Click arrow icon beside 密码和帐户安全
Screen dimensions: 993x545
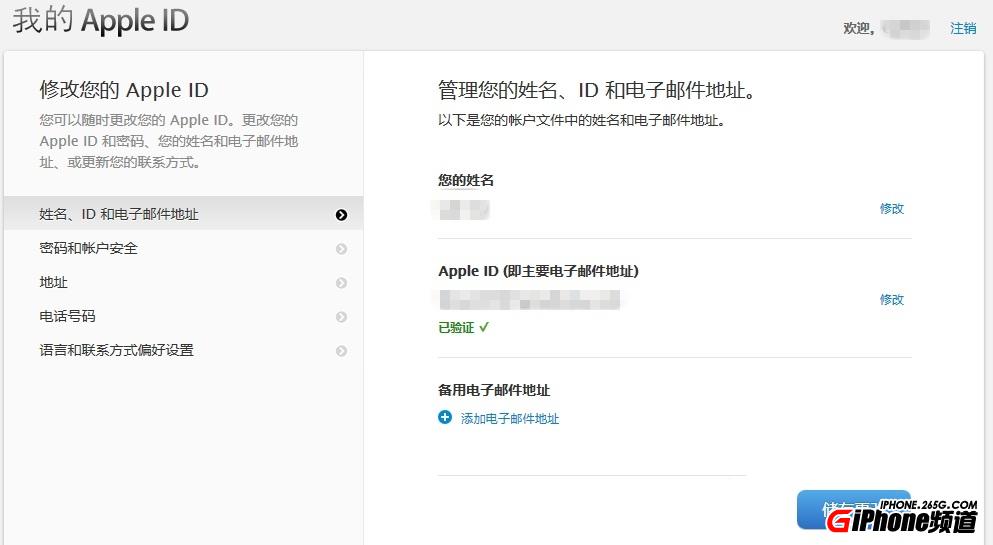coord(341,249)
